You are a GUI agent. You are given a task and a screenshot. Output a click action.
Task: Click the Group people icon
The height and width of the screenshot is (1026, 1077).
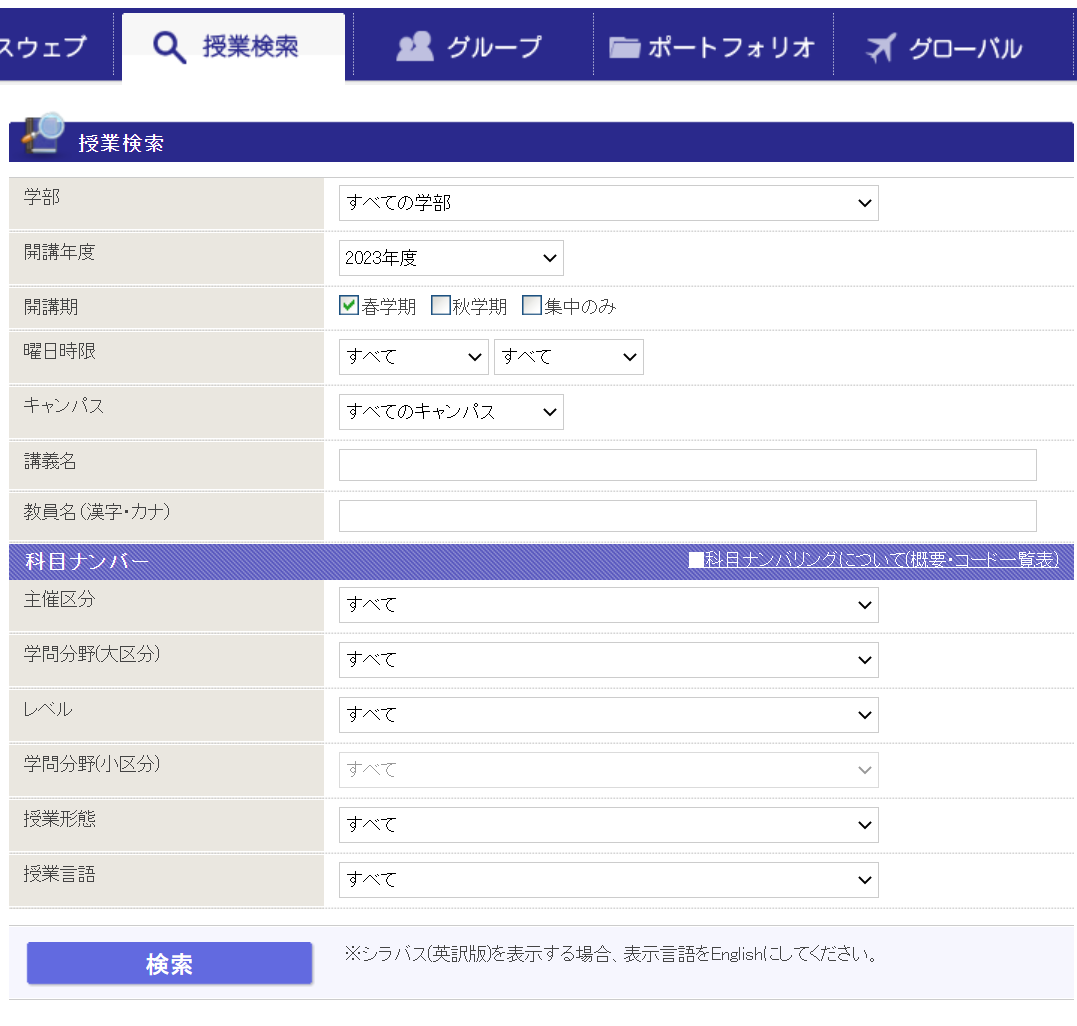tap(414, 47)
